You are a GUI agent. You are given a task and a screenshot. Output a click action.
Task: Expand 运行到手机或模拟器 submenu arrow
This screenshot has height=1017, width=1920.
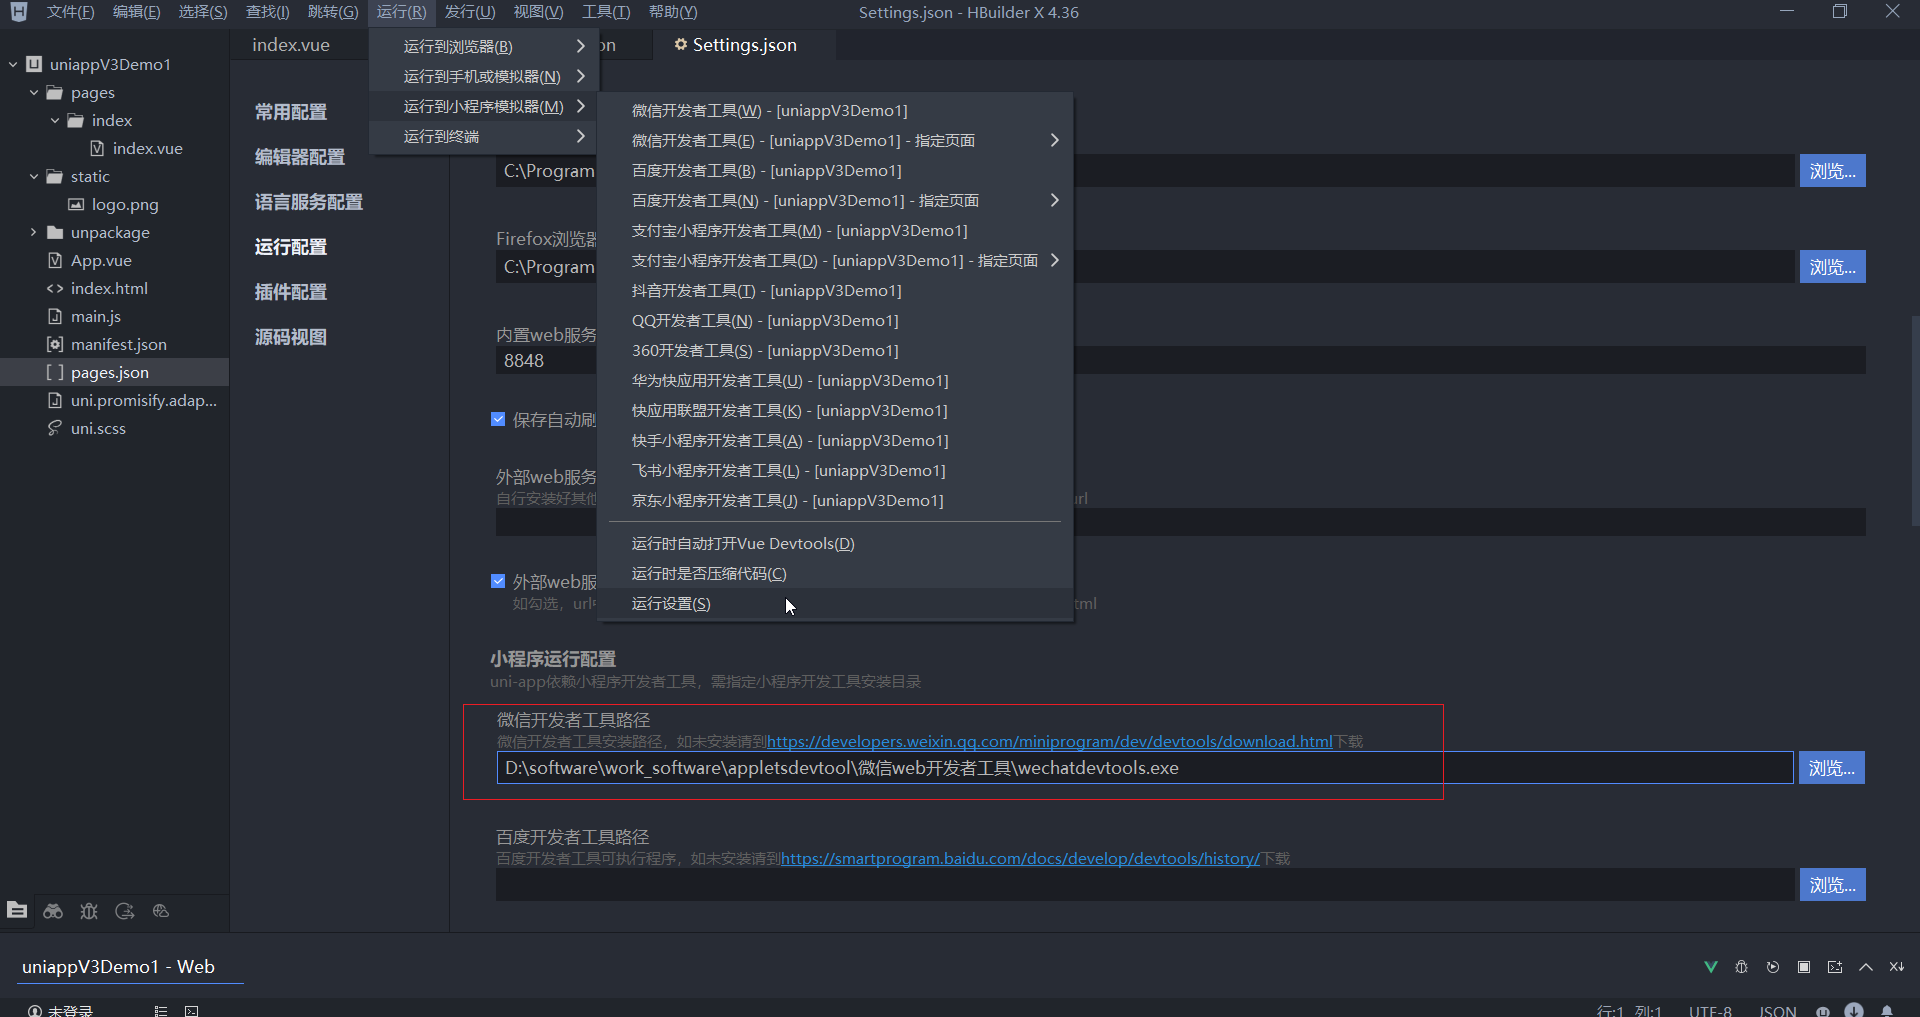(x=581, y=76)
